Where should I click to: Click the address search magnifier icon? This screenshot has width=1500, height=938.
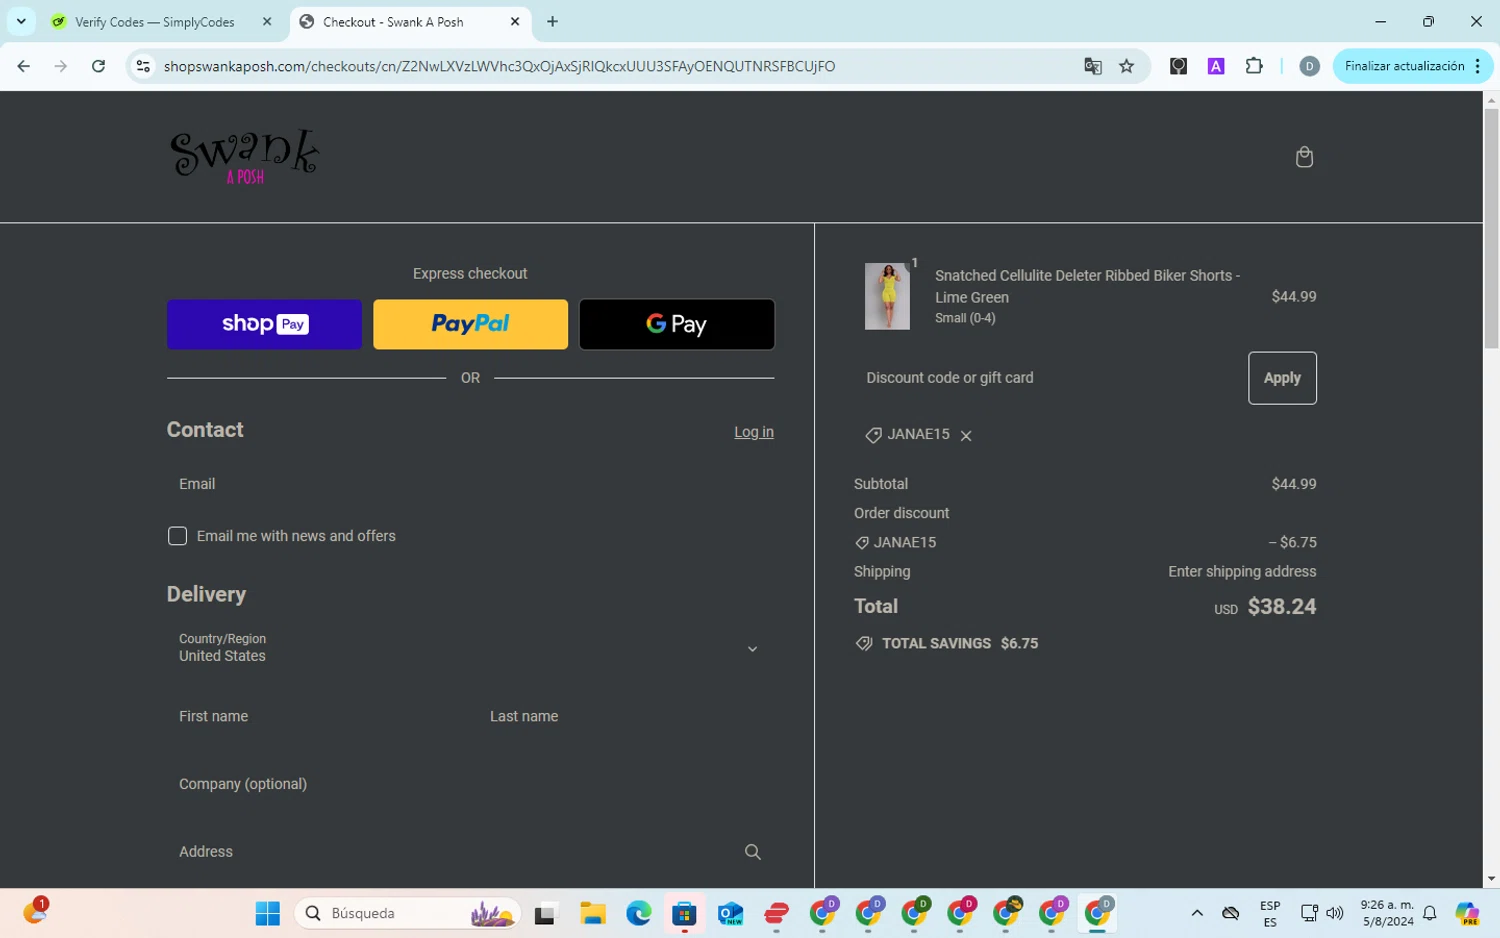pos(753,852)
